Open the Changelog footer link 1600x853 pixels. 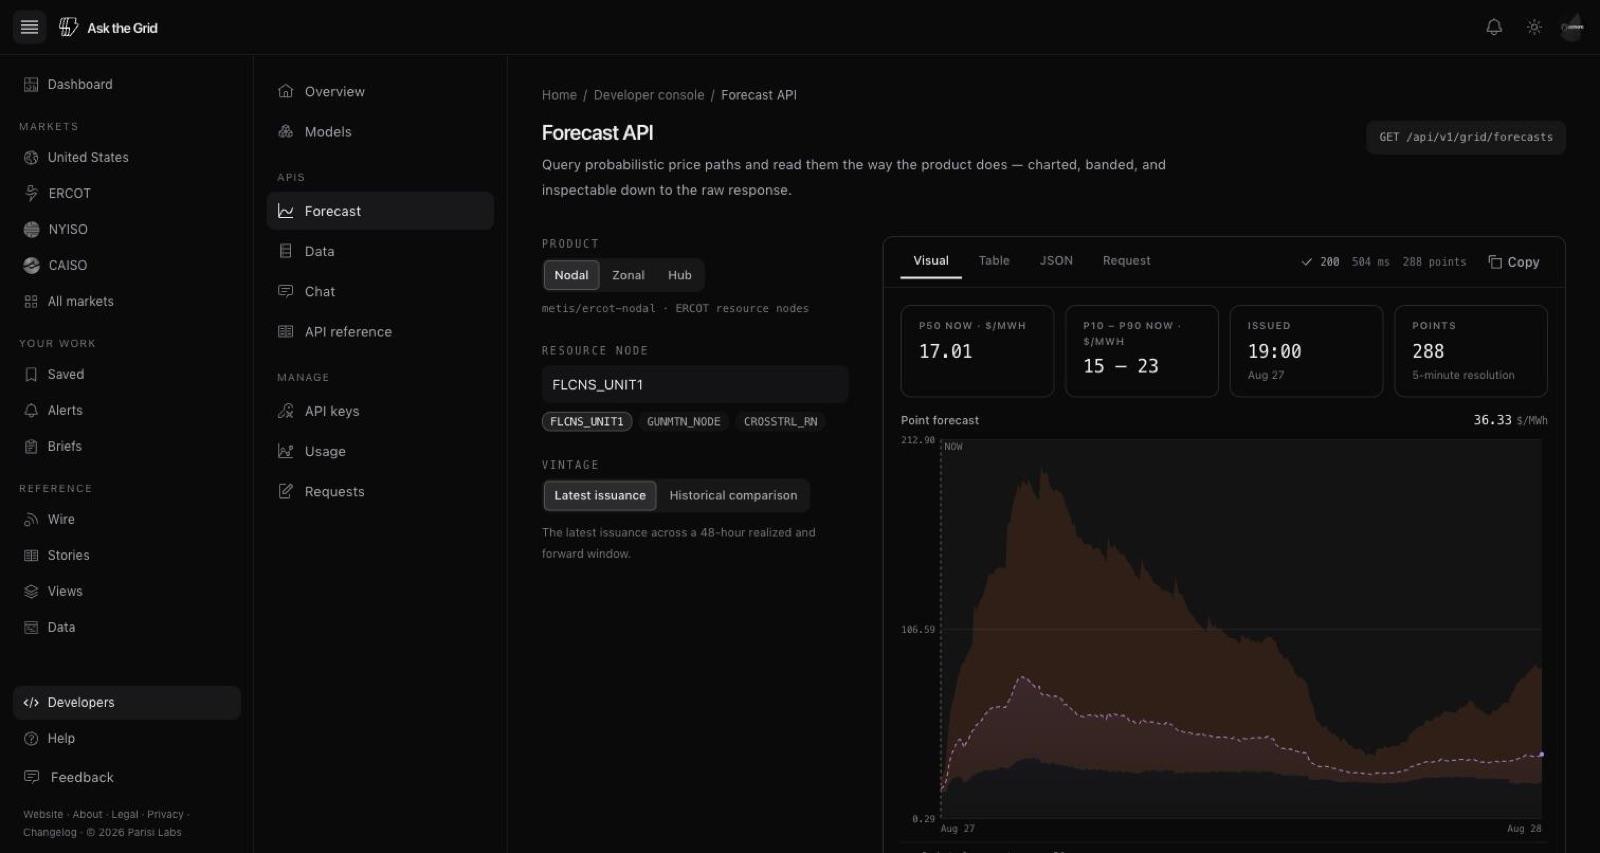(x=50, y=833)
